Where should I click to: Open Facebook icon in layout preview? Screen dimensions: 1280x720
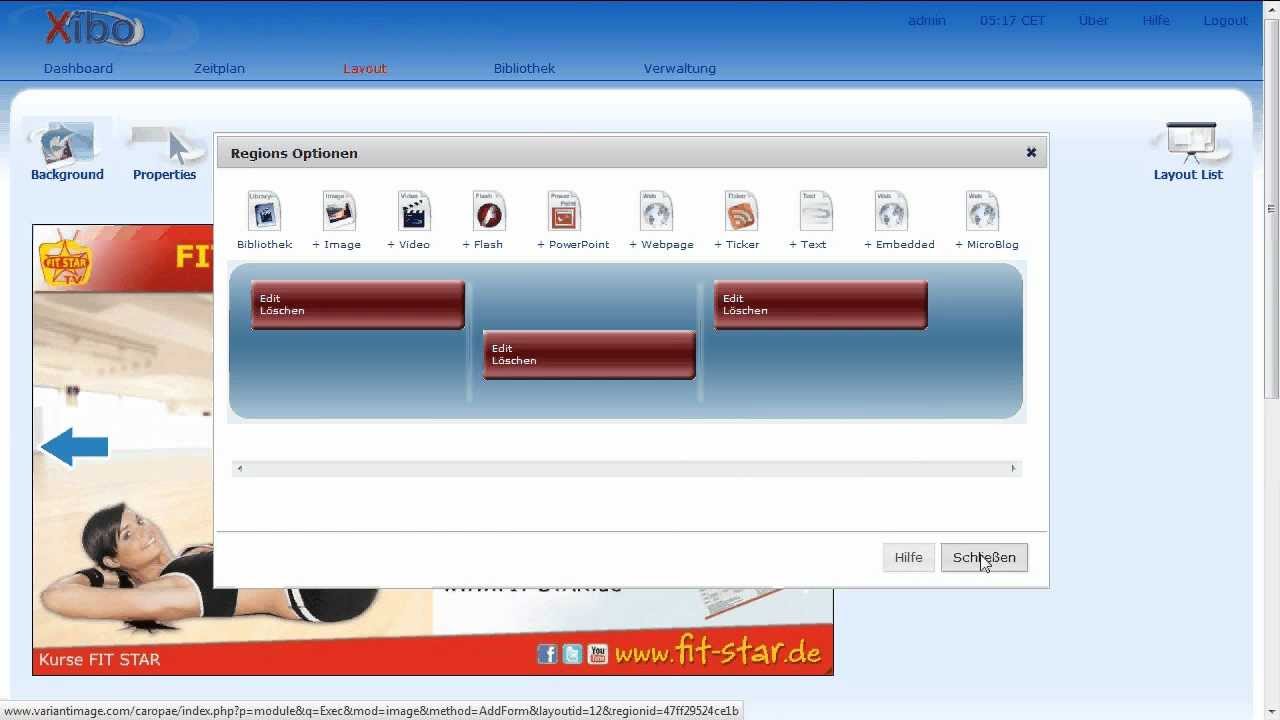(x=547, y=654)
